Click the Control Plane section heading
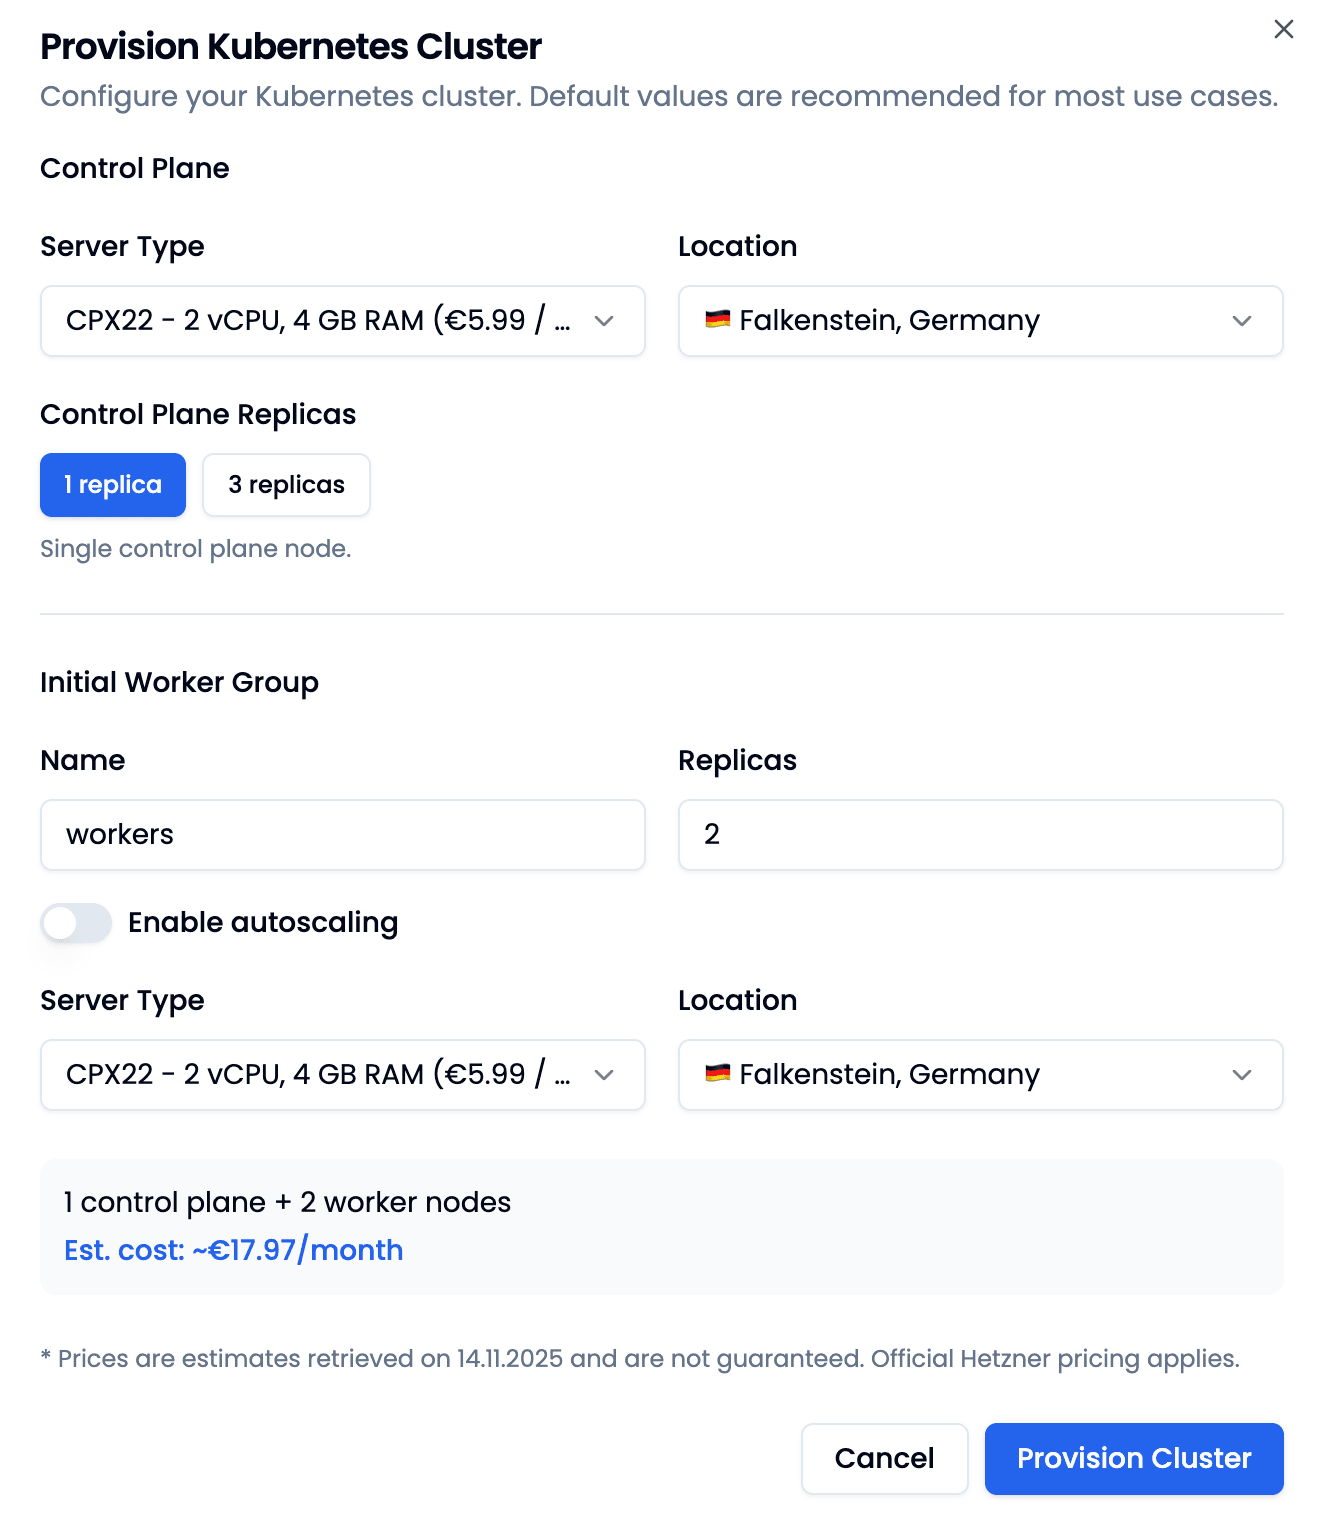 tap(134, 168)
